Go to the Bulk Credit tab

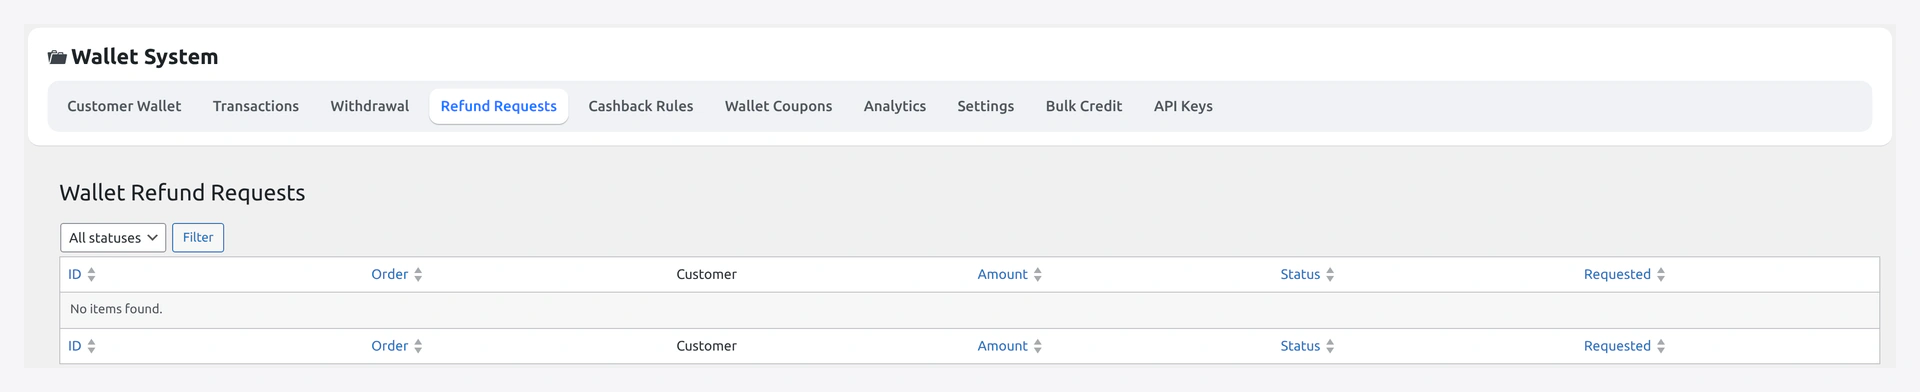(1084, 106)
